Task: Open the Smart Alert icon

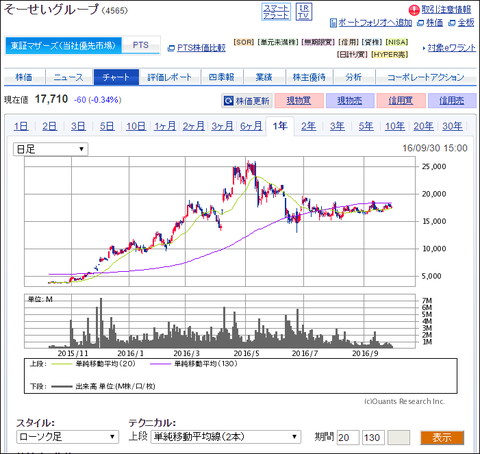Action: tap(276, 12)
